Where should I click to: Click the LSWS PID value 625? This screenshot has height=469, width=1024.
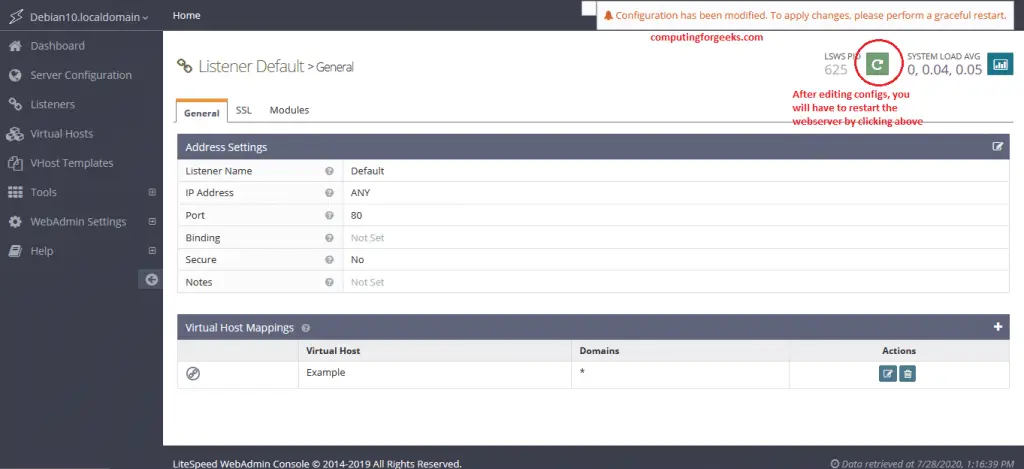coord(836,69)
